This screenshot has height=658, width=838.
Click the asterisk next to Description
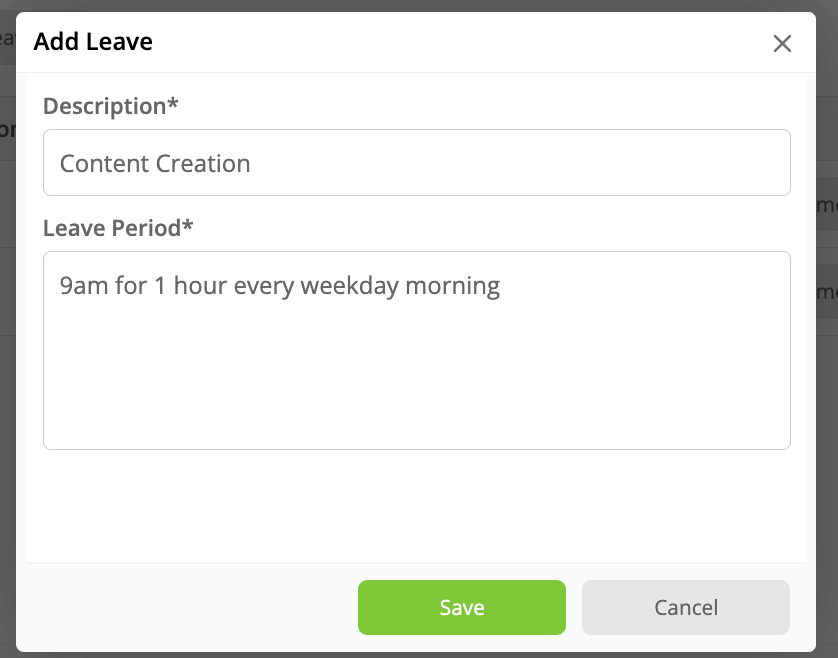[173, 102]
